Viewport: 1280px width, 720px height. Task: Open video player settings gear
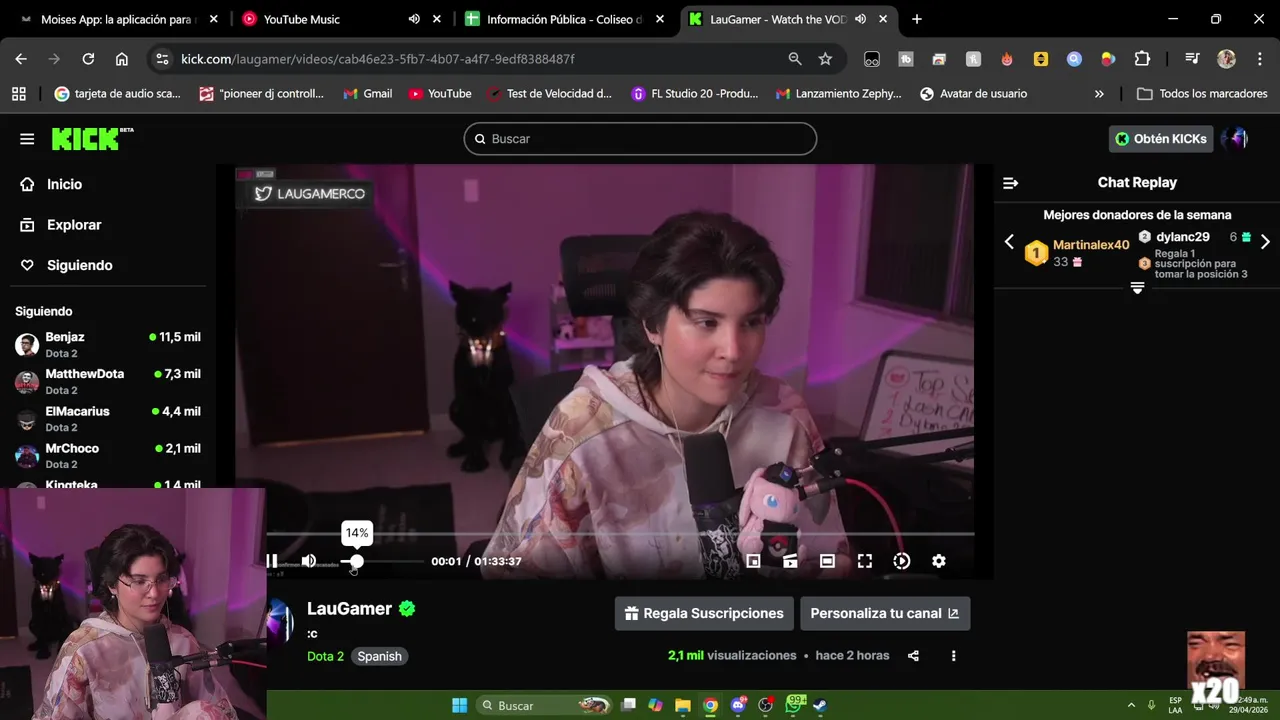939,561
